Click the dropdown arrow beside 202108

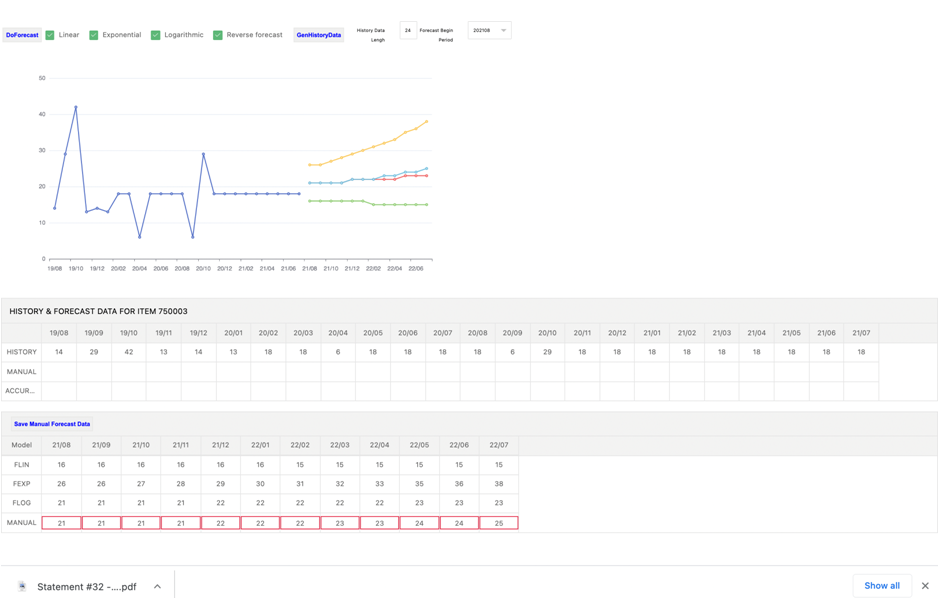(503, 31)
